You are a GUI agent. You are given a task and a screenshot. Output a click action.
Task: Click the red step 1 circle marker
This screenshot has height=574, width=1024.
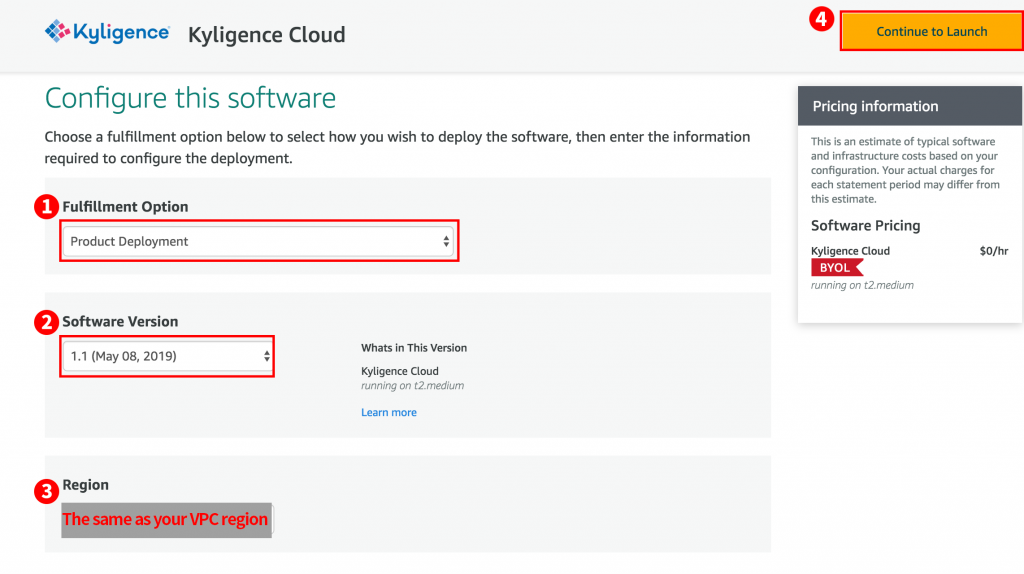click(46, 207)
